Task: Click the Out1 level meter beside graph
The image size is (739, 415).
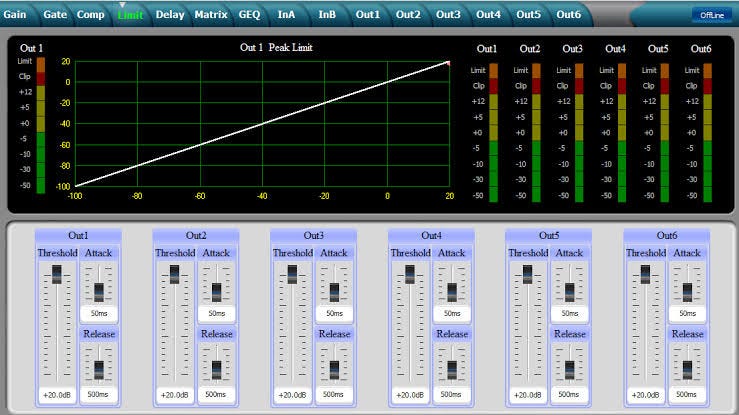Action: 41,125
